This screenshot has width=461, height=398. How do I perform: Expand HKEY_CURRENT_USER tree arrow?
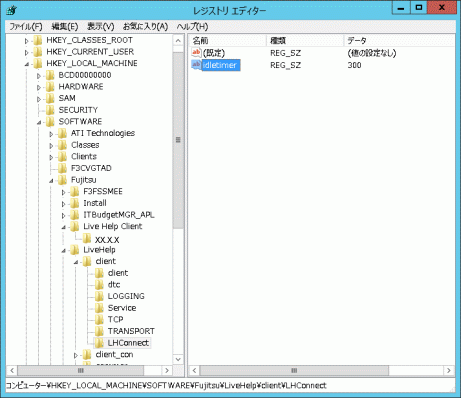click(x=26, y=53)
